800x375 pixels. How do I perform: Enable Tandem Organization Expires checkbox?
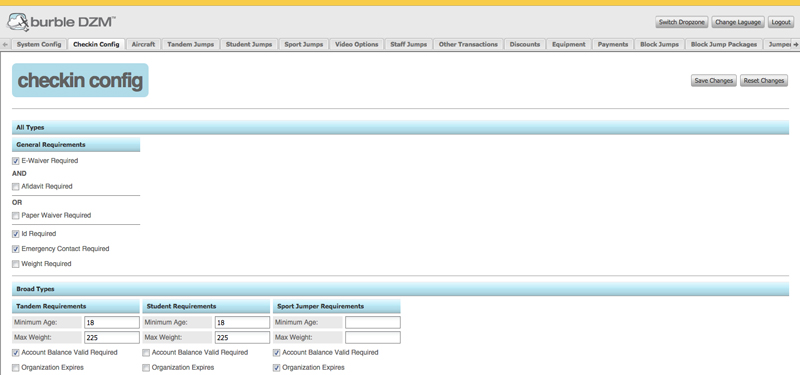click(x=16, y=368)
